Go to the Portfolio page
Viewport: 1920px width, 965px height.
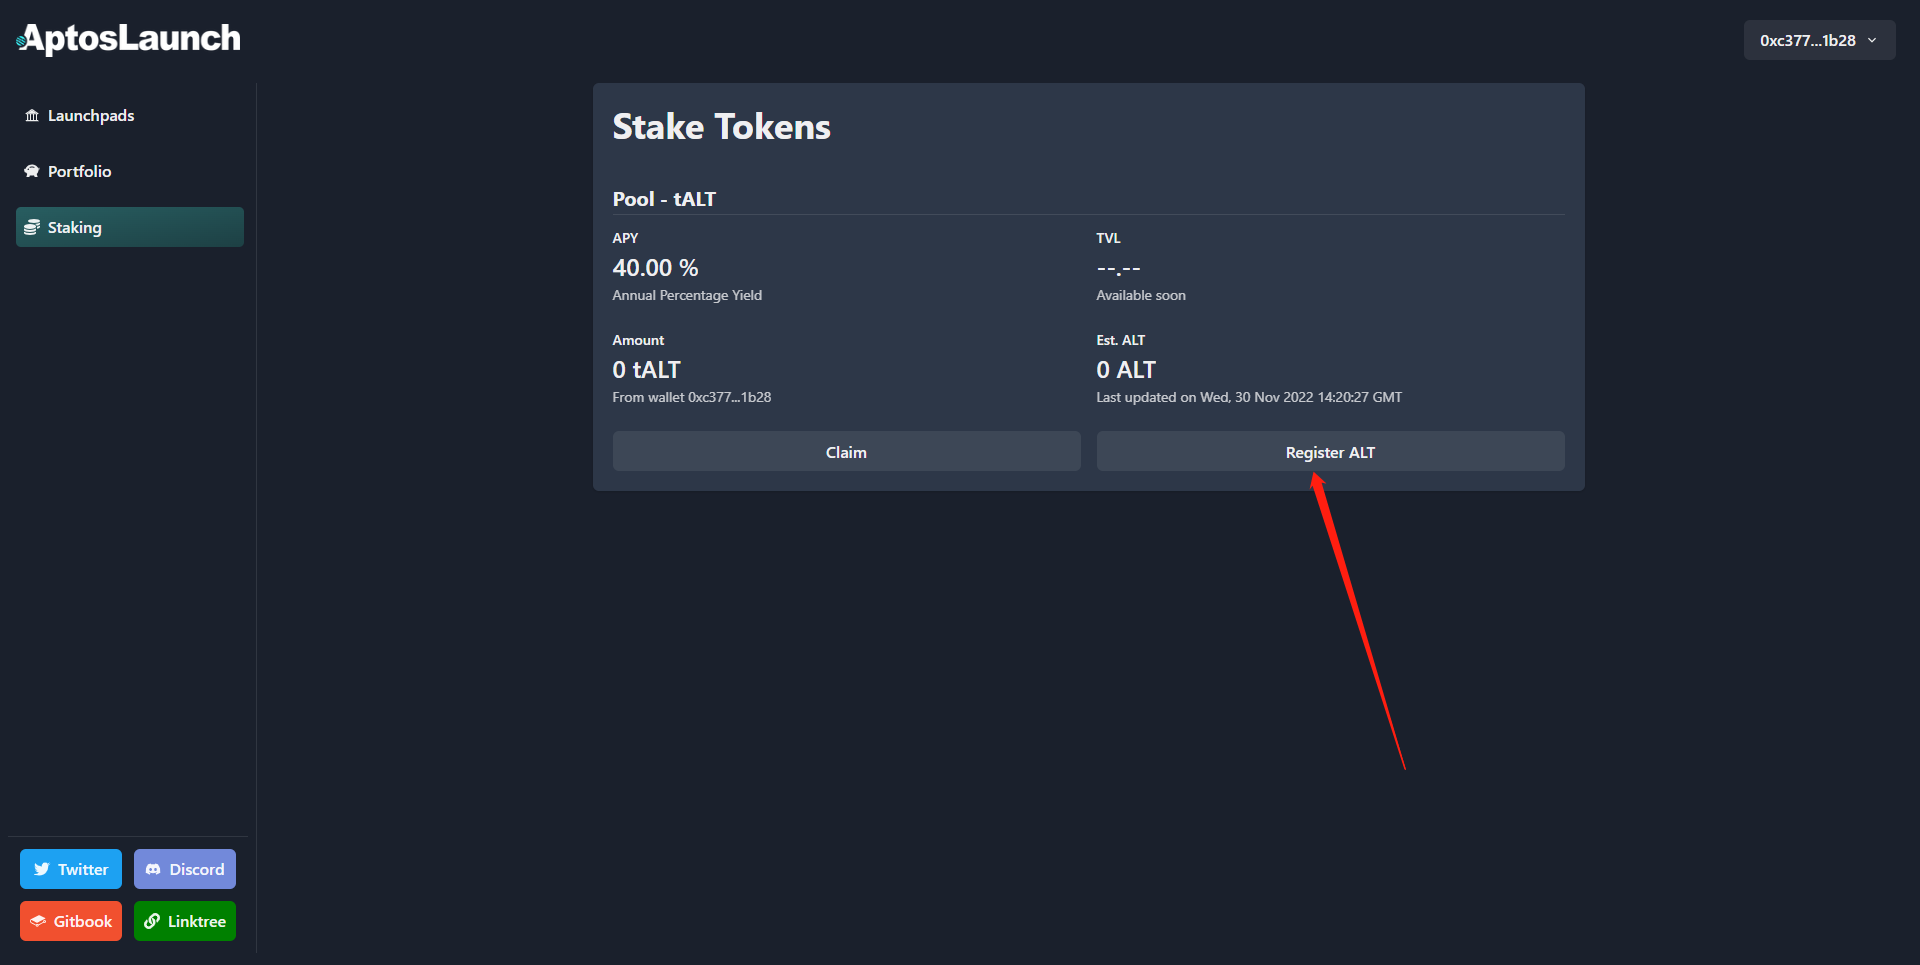click(x=80, y=172)
